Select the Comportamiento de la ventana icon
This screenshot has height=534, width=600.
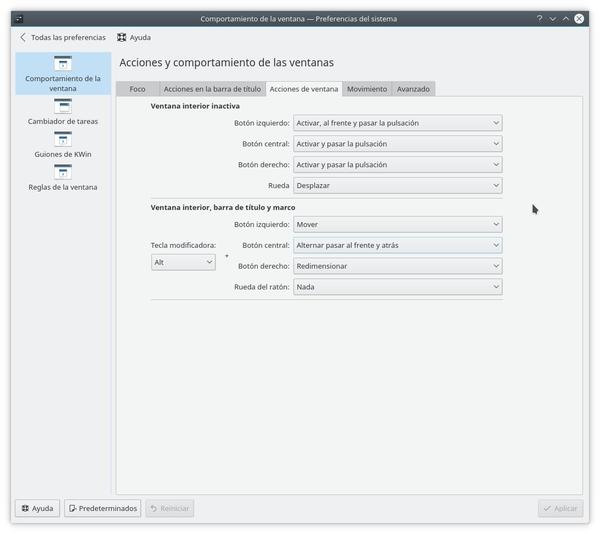[x=63, y=64]
